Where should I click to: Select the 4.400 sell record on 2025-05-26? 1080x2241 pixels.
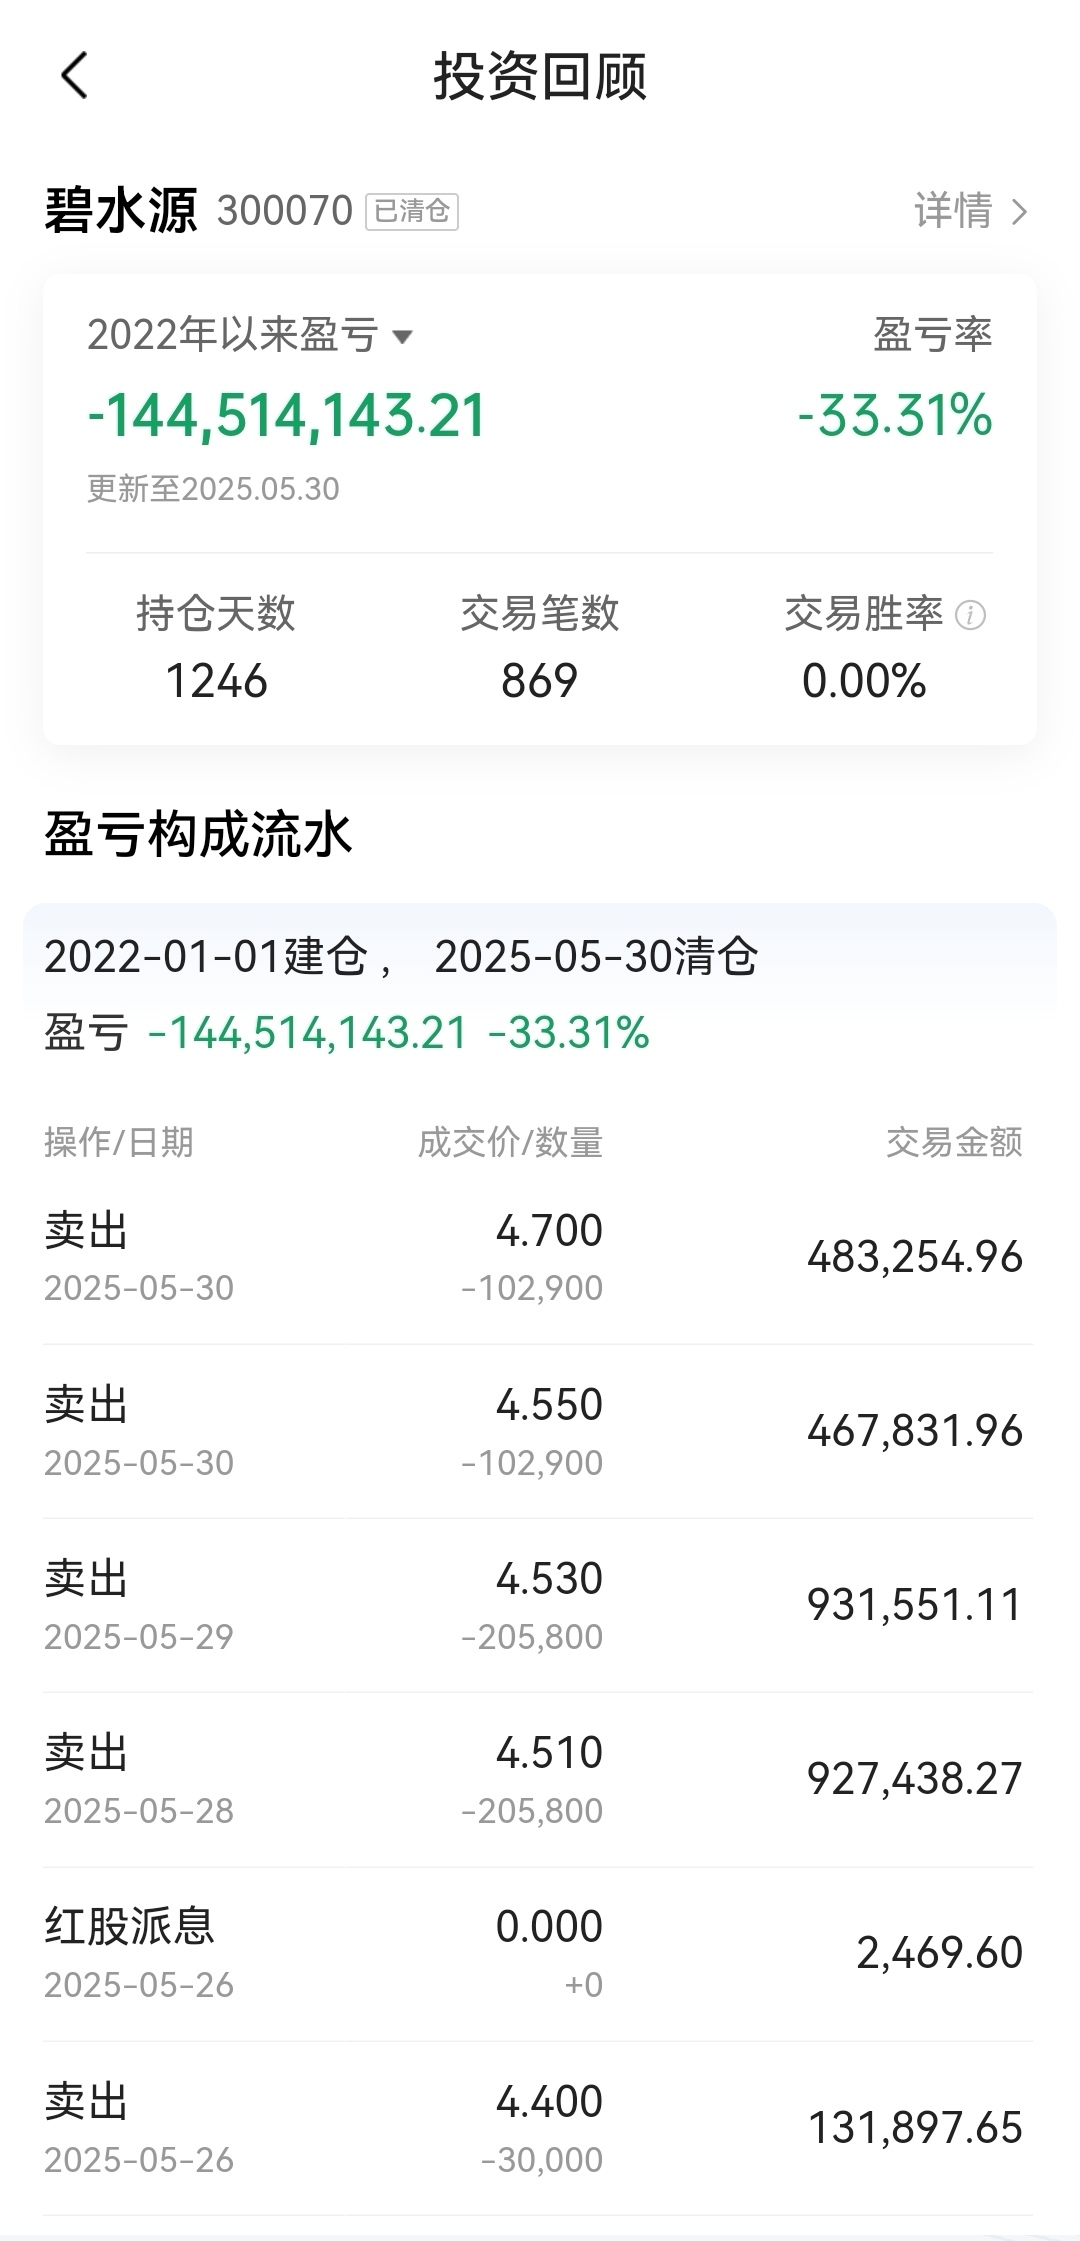tap(538, 2127)
